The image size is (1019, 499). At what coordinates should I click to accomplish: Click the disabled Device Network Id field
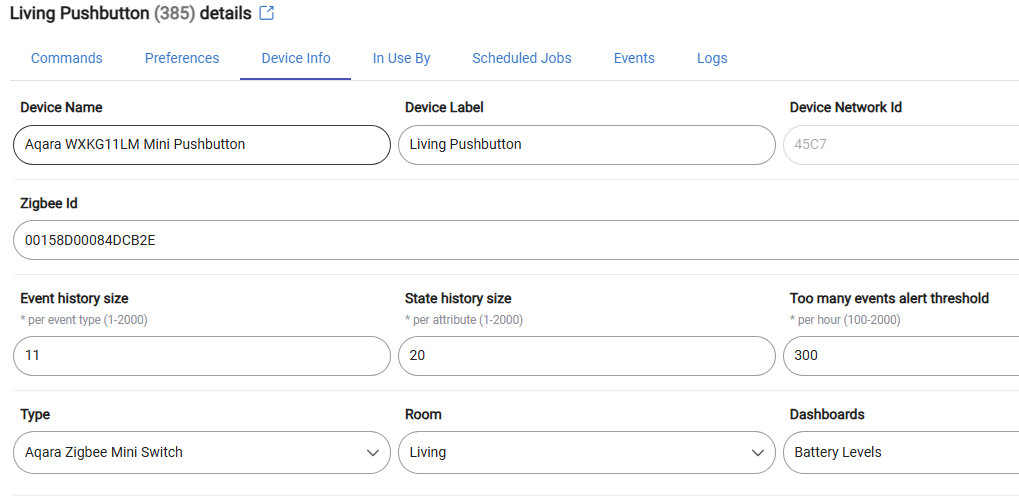(x=901, y=145)
